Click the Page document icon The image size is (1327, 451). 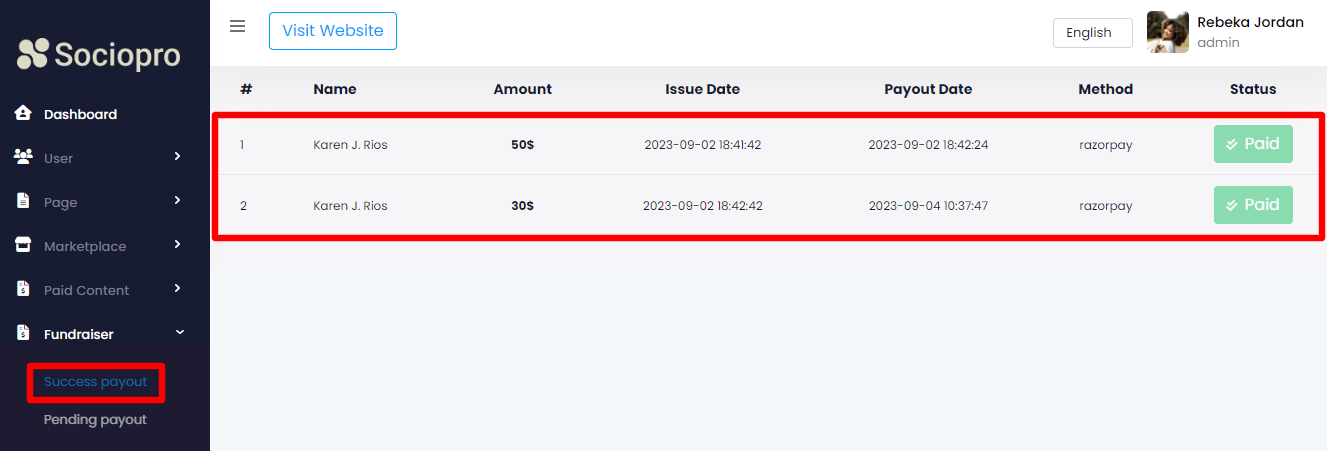[x=23, y=201]
